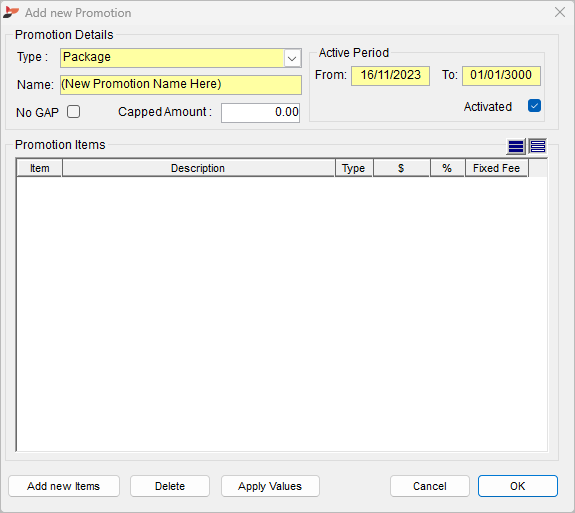Click the filled-rows select all icon
Screen dimensions: 575x513
coord(516,146)
